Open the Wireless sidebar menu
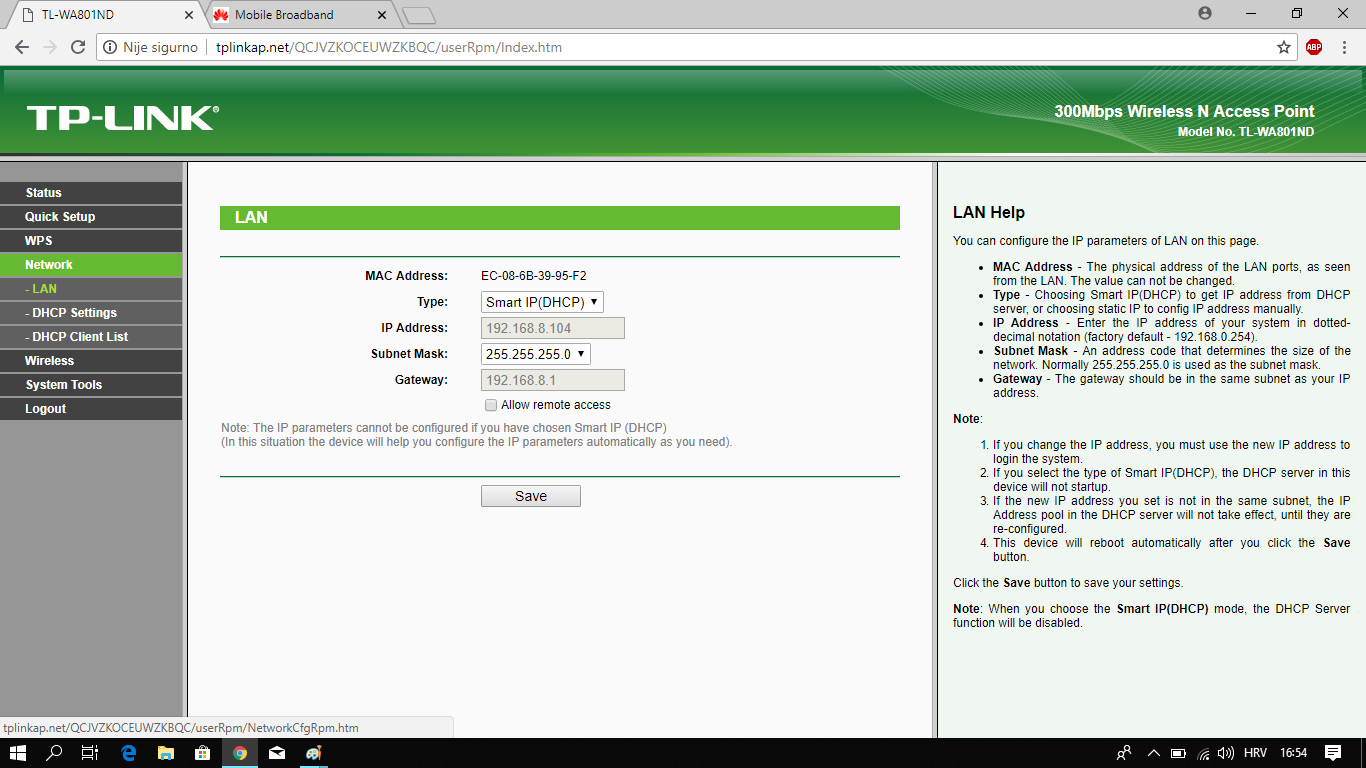 [x=91, y=361]
